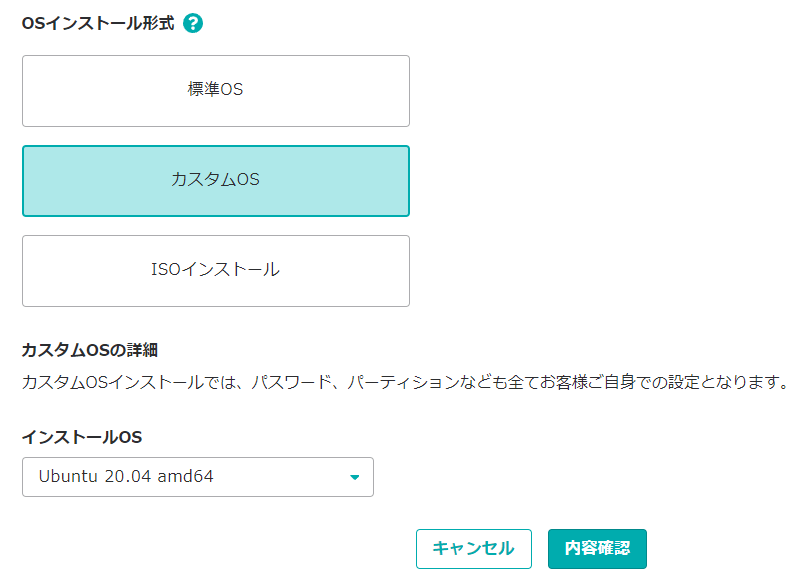Click the カスタムOSの詳細 heading
810x582 pixels.
[x=90, y=350]
